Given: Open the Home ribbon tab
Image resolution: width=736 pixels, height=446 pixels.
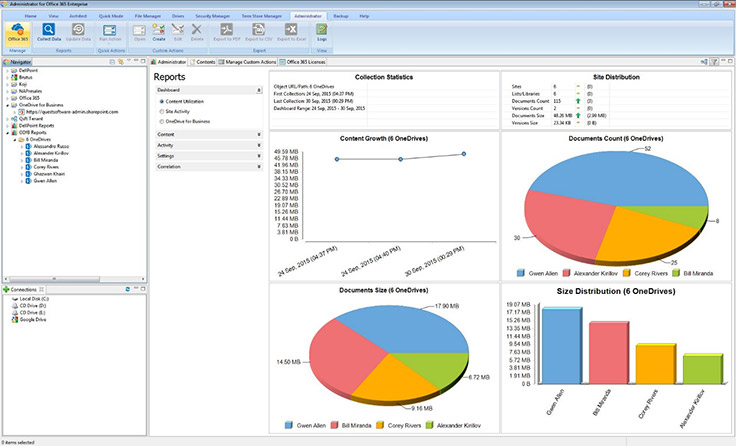Looking at the screenshot, I should click(x=31, y=16).
